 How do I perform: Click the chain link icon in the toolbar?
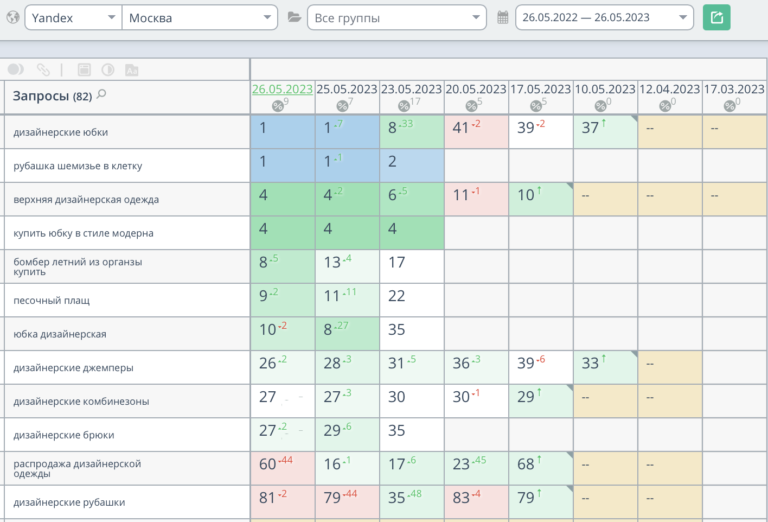click(43, 70)
